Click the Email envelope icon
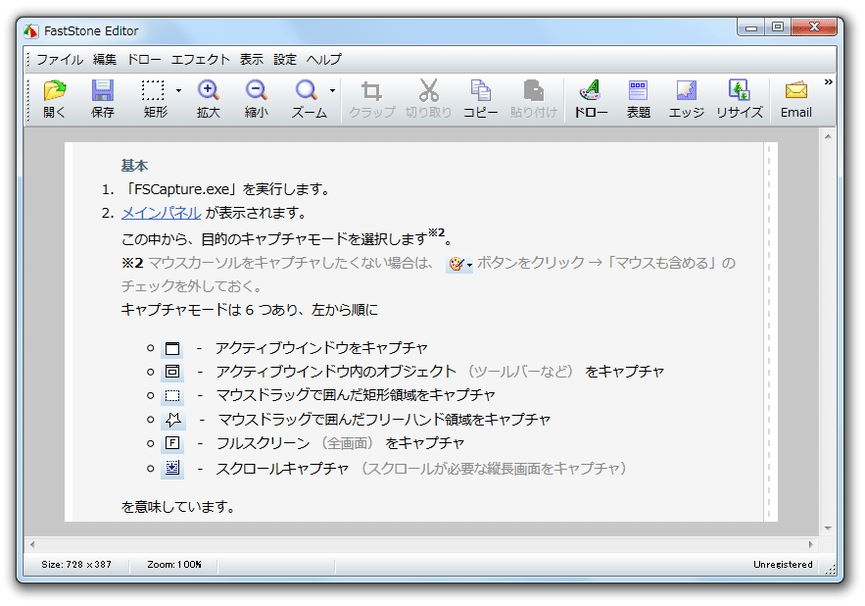This screenshot has height=606, width=865. pyautogui.click(x=796, y=90)
